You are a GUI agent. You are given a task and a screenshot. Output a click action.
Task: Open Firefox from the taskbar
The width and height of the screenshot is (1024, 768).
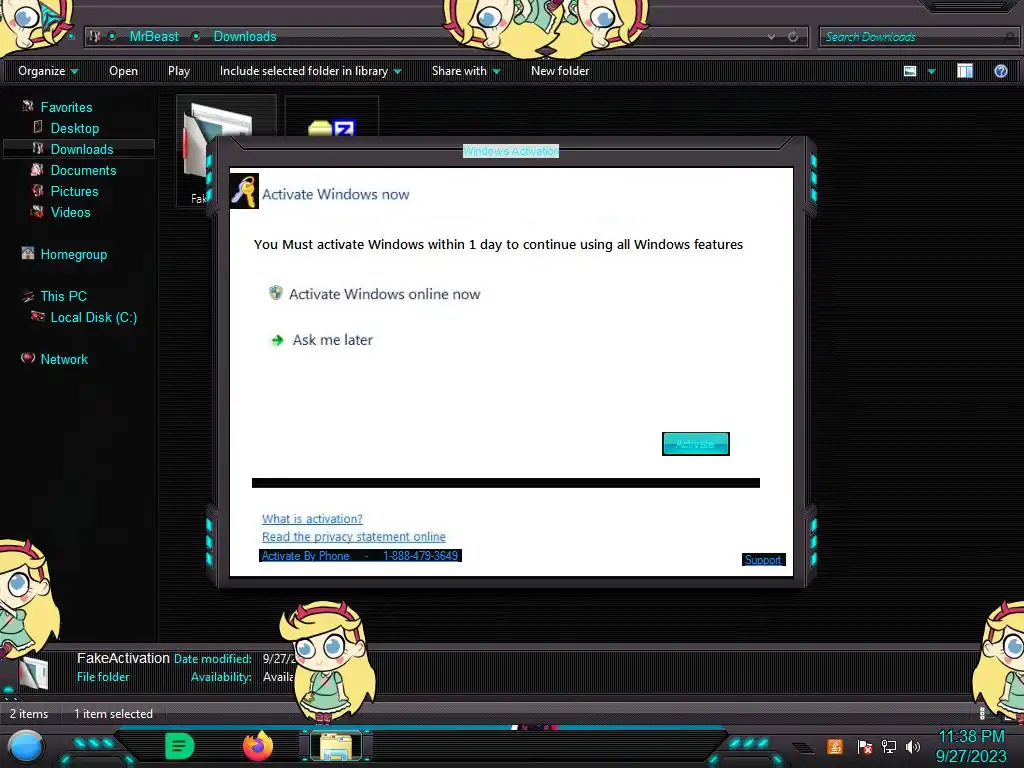pyautogui.click(x=258, y=746)
